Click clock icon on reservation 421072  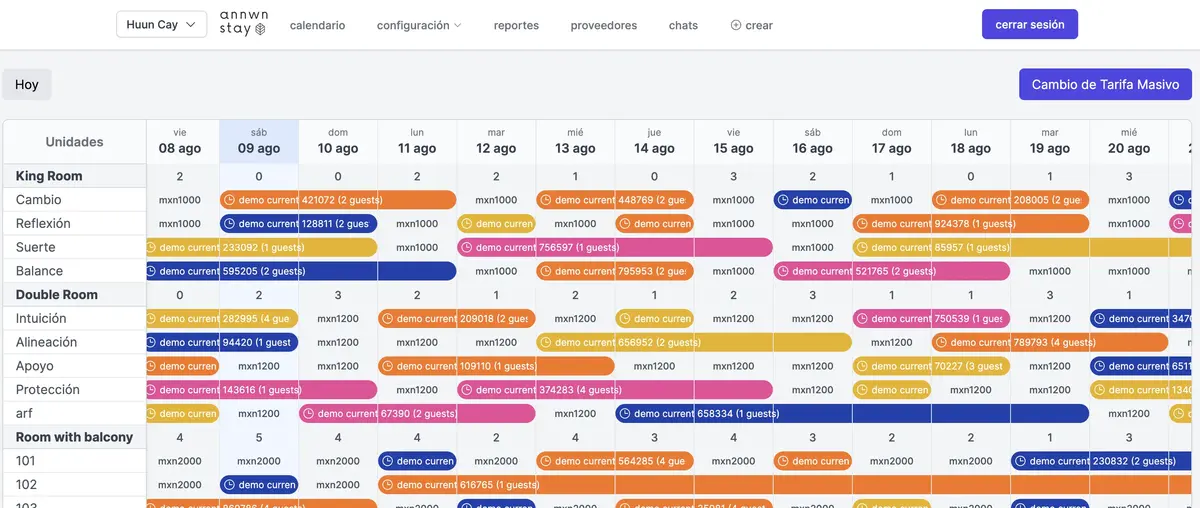[x=228, y=200]
